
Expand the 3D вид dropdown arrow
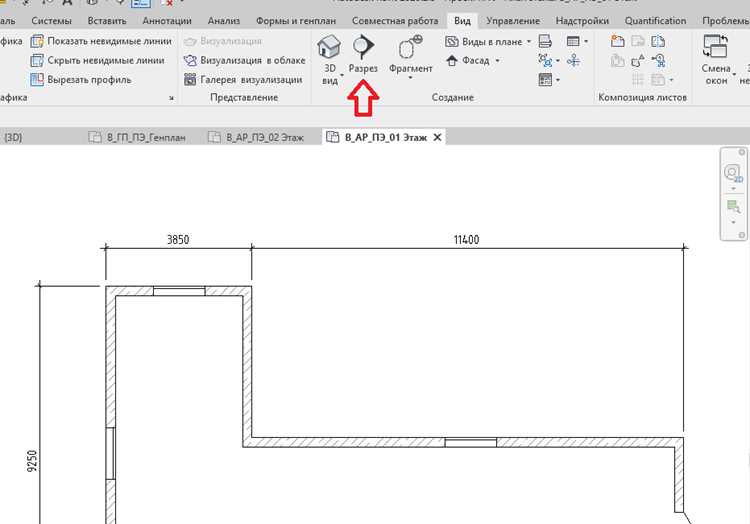(342, 75)
